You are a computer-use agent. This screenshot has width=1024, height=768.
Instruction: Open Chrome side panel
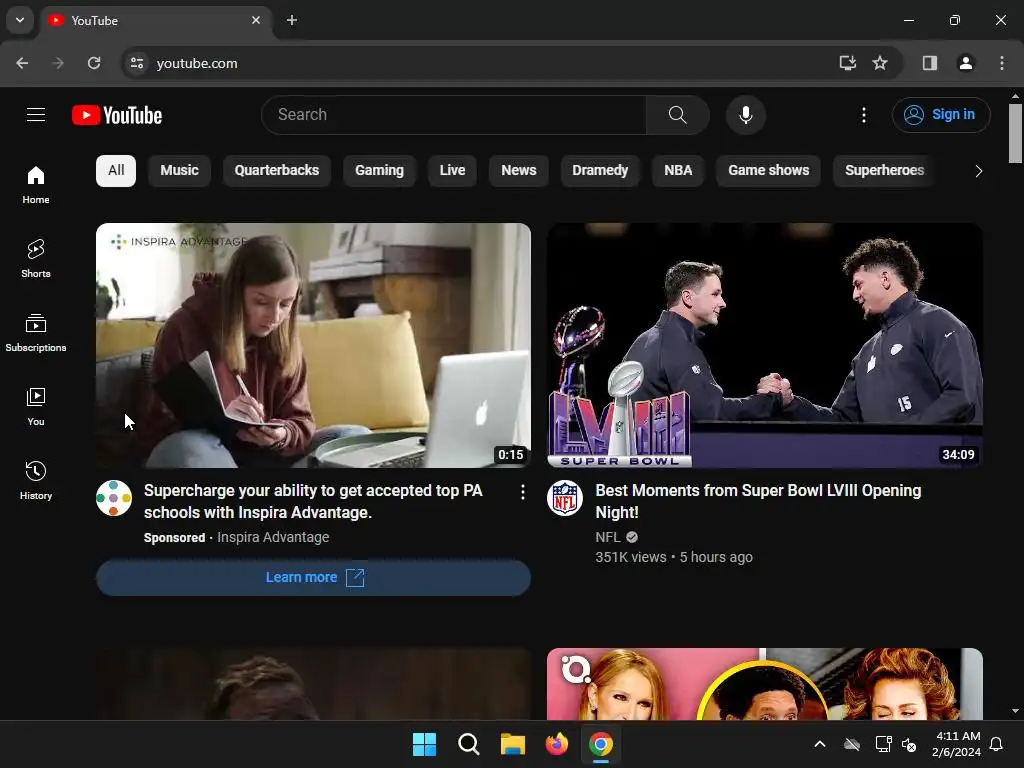pos(929,63)
